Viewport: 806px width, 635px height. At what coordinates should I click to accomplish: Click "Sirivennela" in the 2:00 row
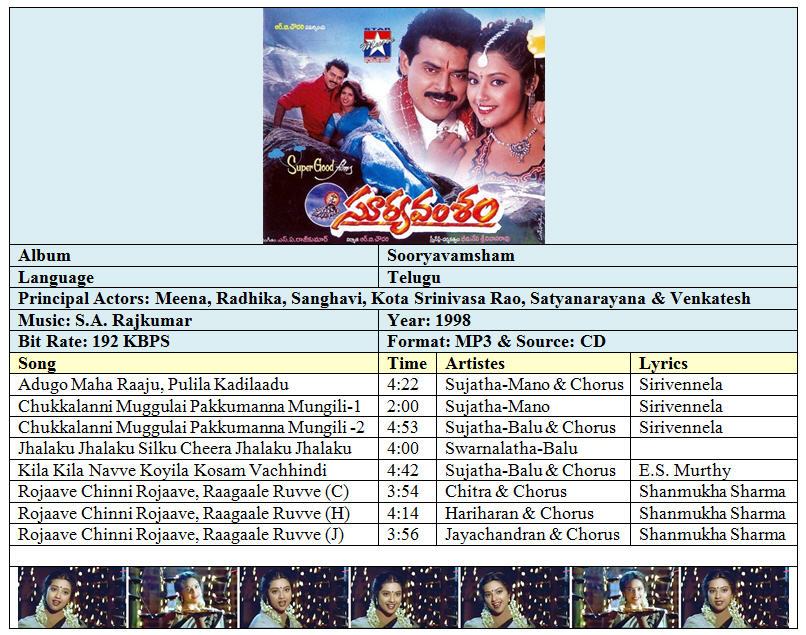[681, 406]
